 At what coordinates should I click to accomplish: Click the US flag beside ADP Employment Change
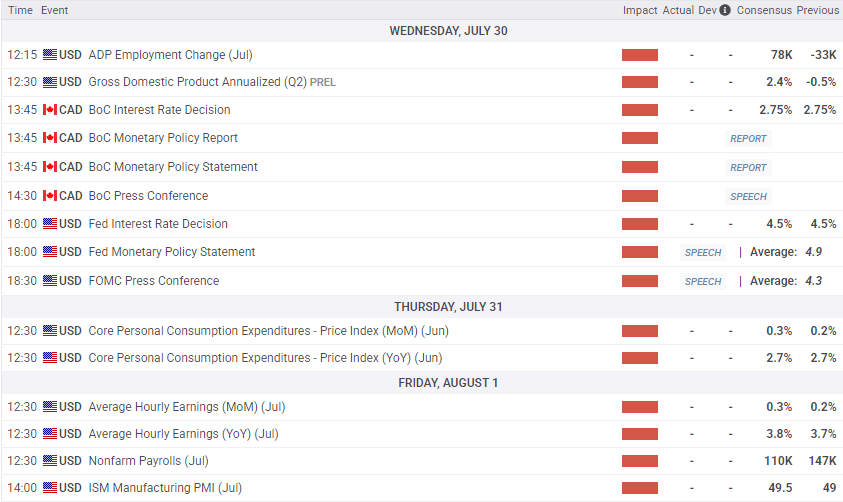coord(50,55)
